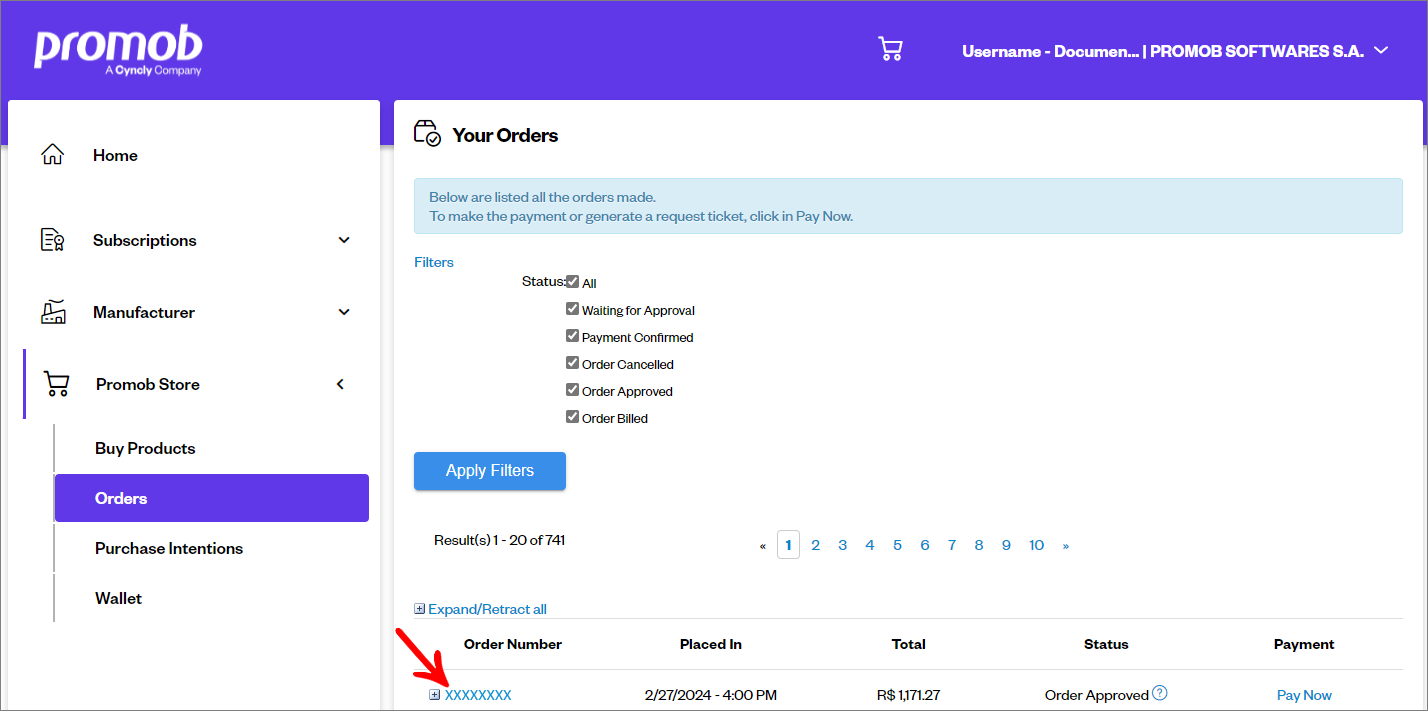Go to Home in sidebar
This screenshot has height=711, width=1428.
[x=115, y=155]
